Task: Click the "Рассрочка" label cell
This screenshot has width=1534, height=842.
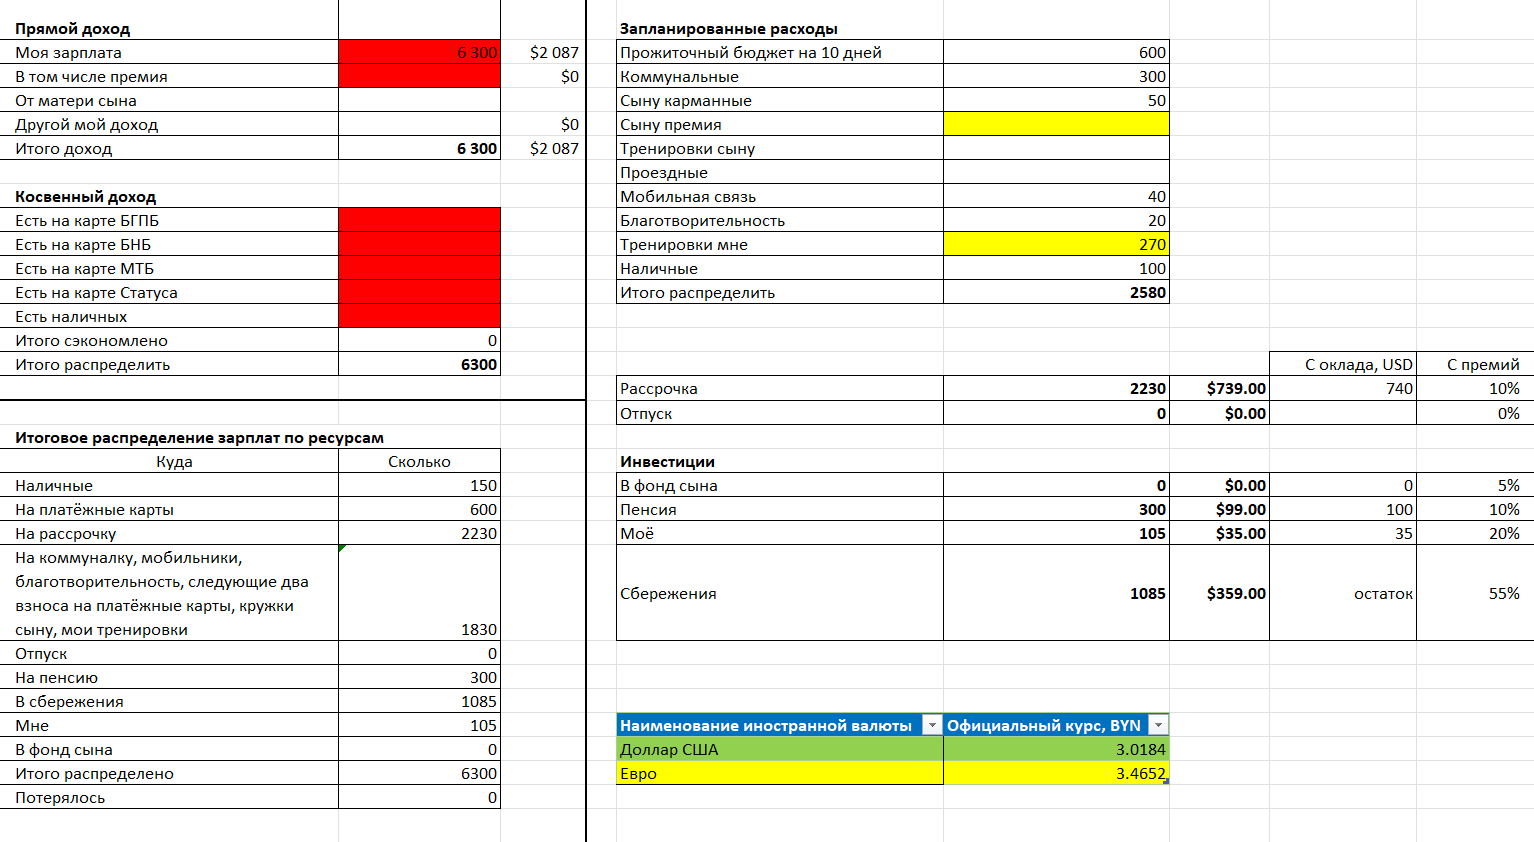Action: 780,388
